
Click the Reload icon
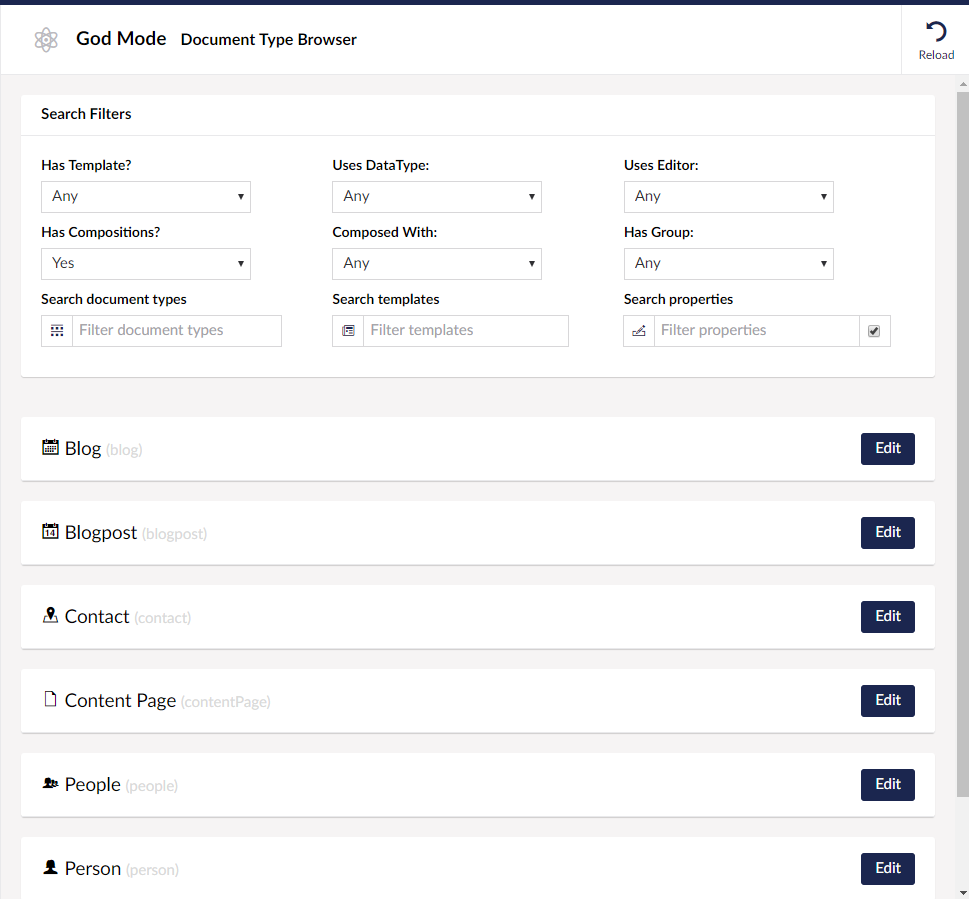tap(936, 31)
